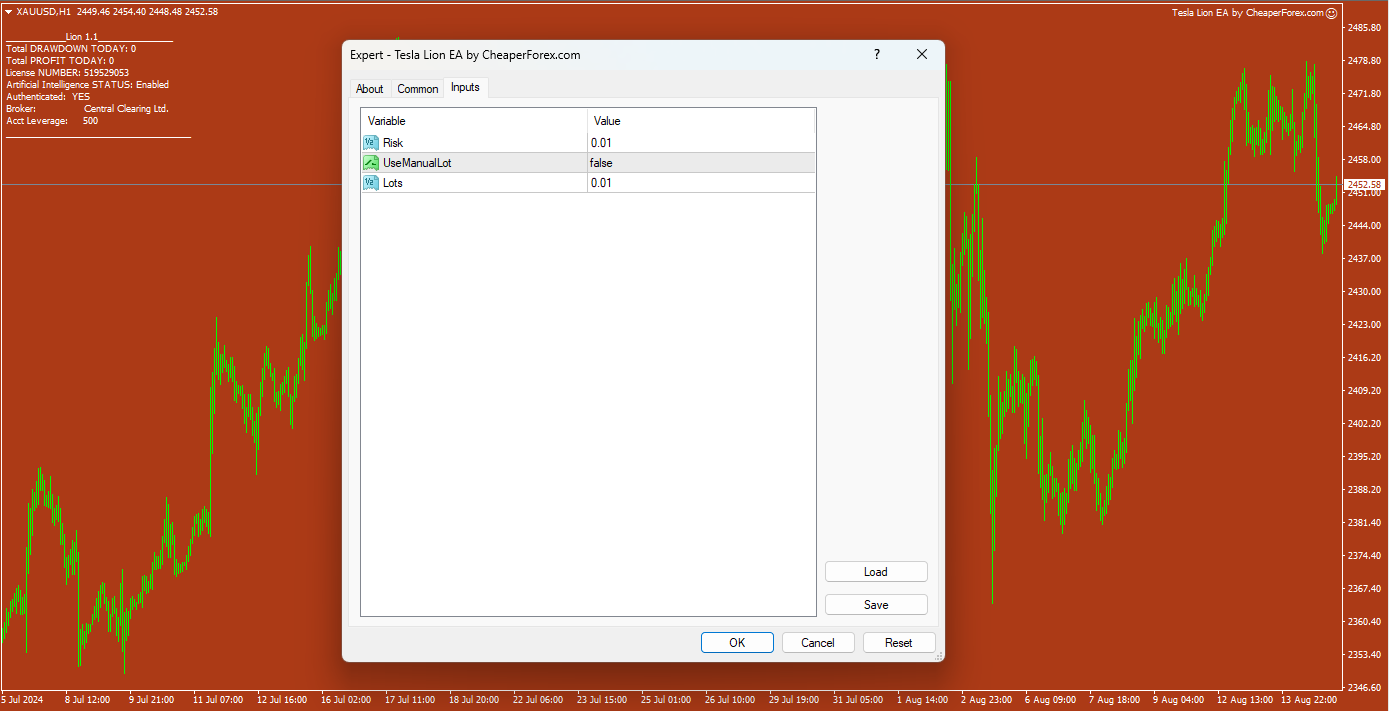This screenshot has height=711, width=1389.
Task: Click the smiley face EA status icon
Action: point(1331,13)
